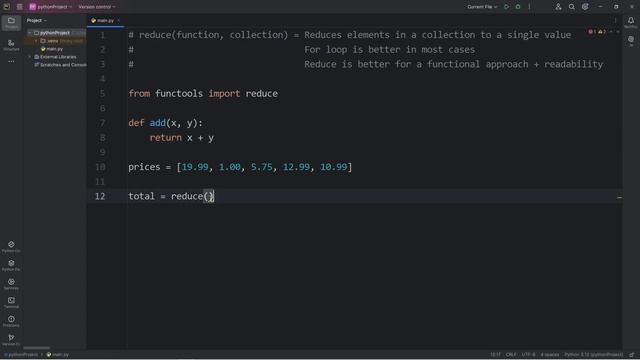Image resolution: width=640 pixels, height=360 pixels.
Task: Click the PyCharm app logo
Action: [x=7, y=7]
